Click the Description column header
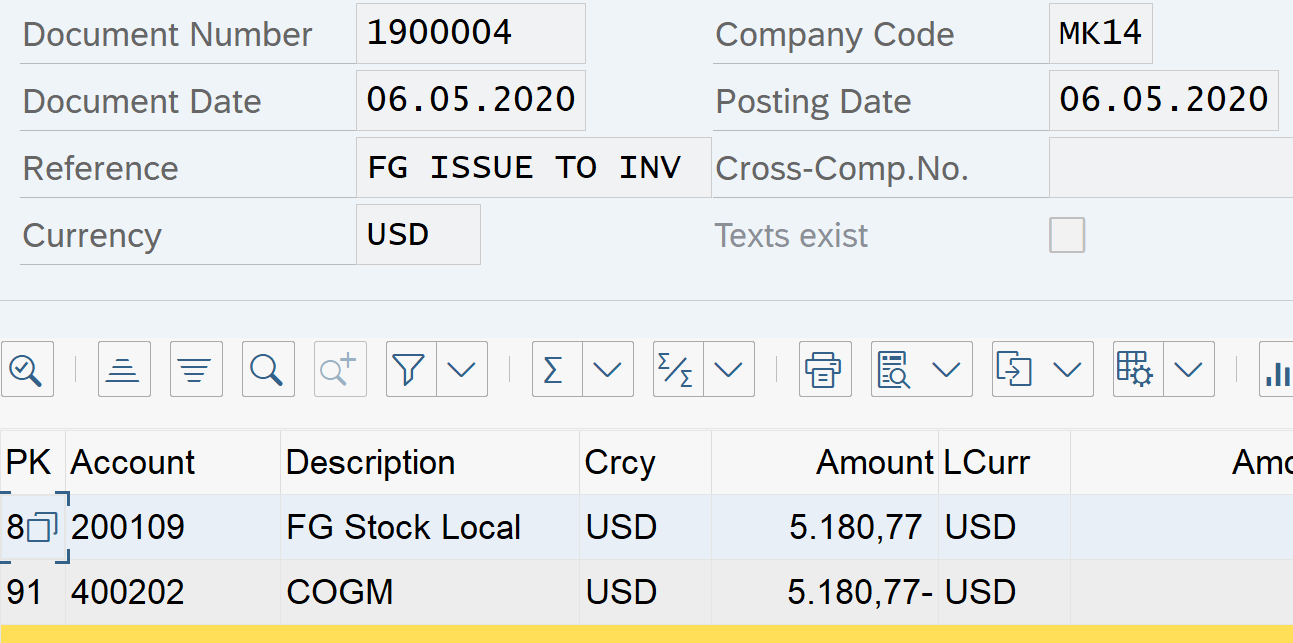Screen dimensions: 1293x643 [x=370, y=463]
